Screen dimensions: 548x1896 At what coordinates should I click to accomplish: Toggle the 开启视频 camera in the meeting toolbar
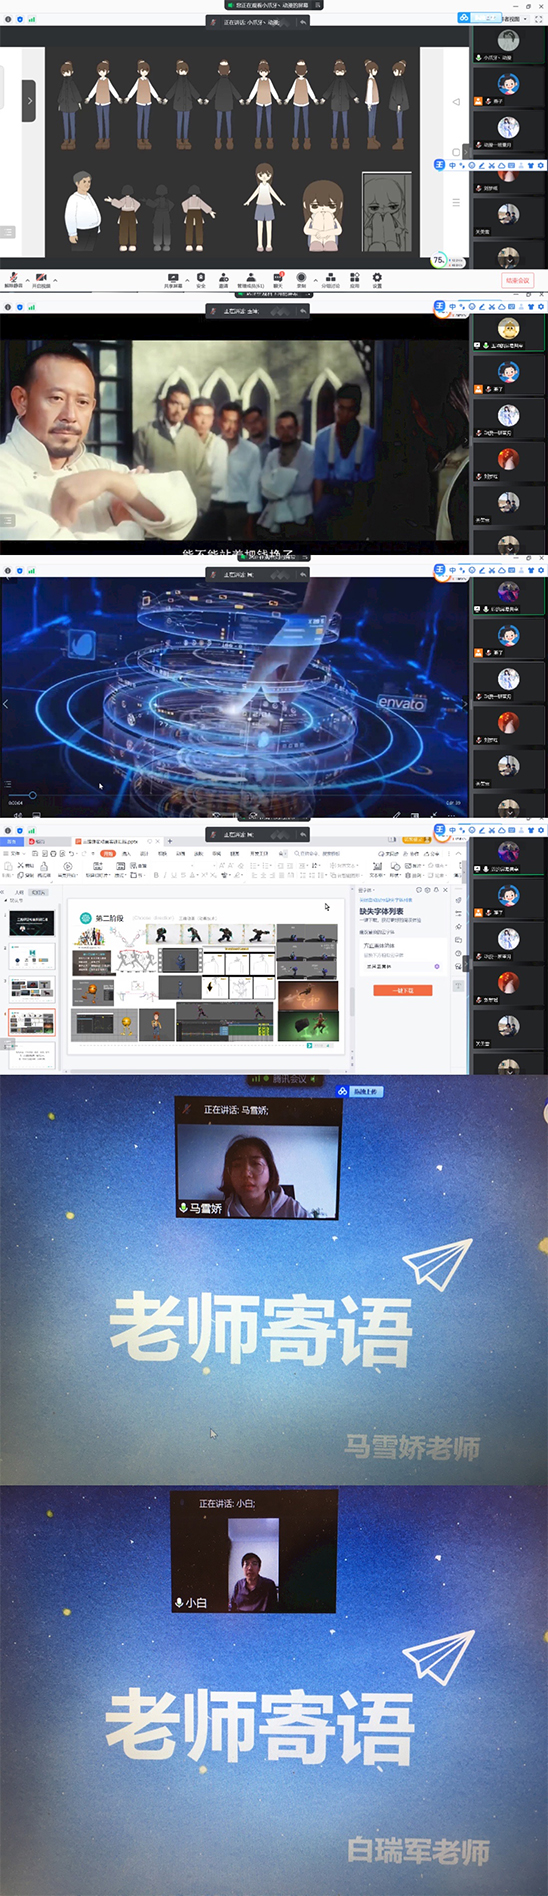41,279
